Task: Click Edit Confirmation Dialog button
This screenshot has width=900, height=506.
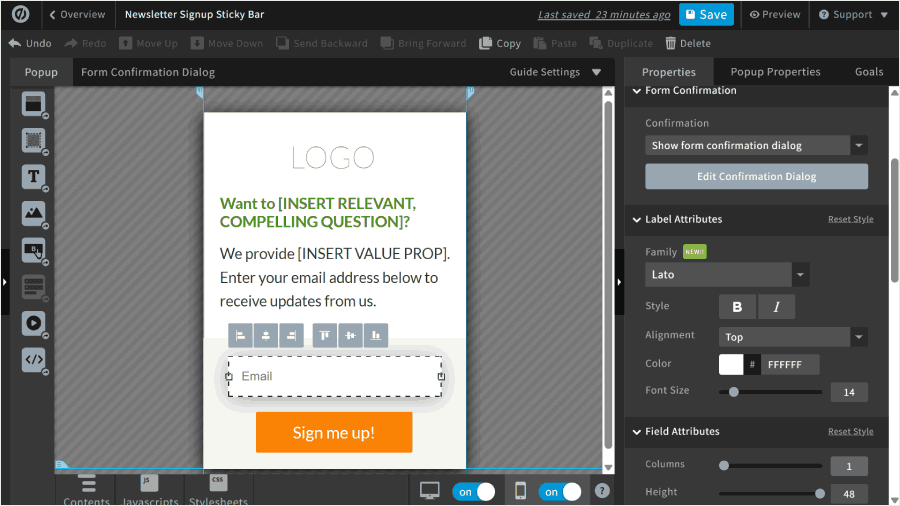Action: click(x=757, y=177)
